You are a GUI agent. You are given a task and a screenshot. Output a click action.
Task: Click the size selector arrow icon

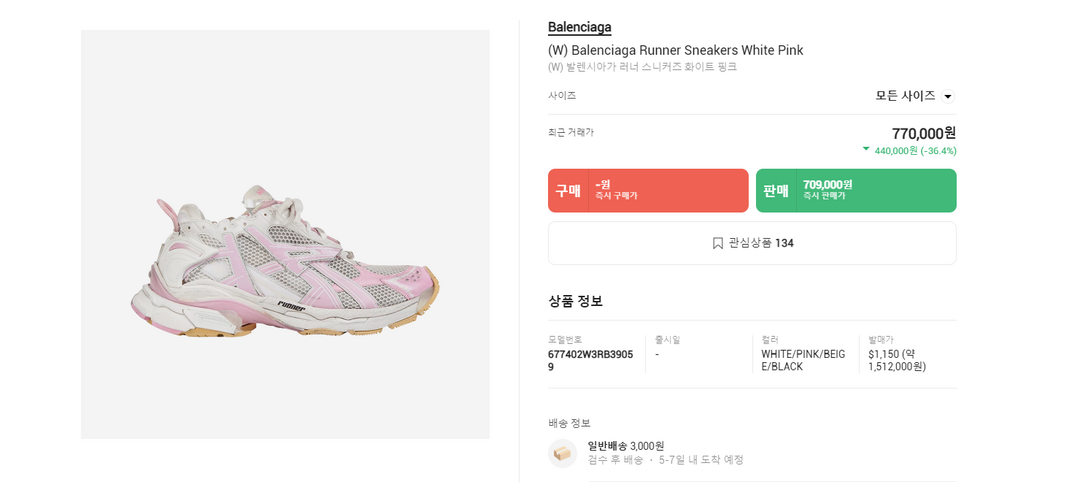pos(948,97)
